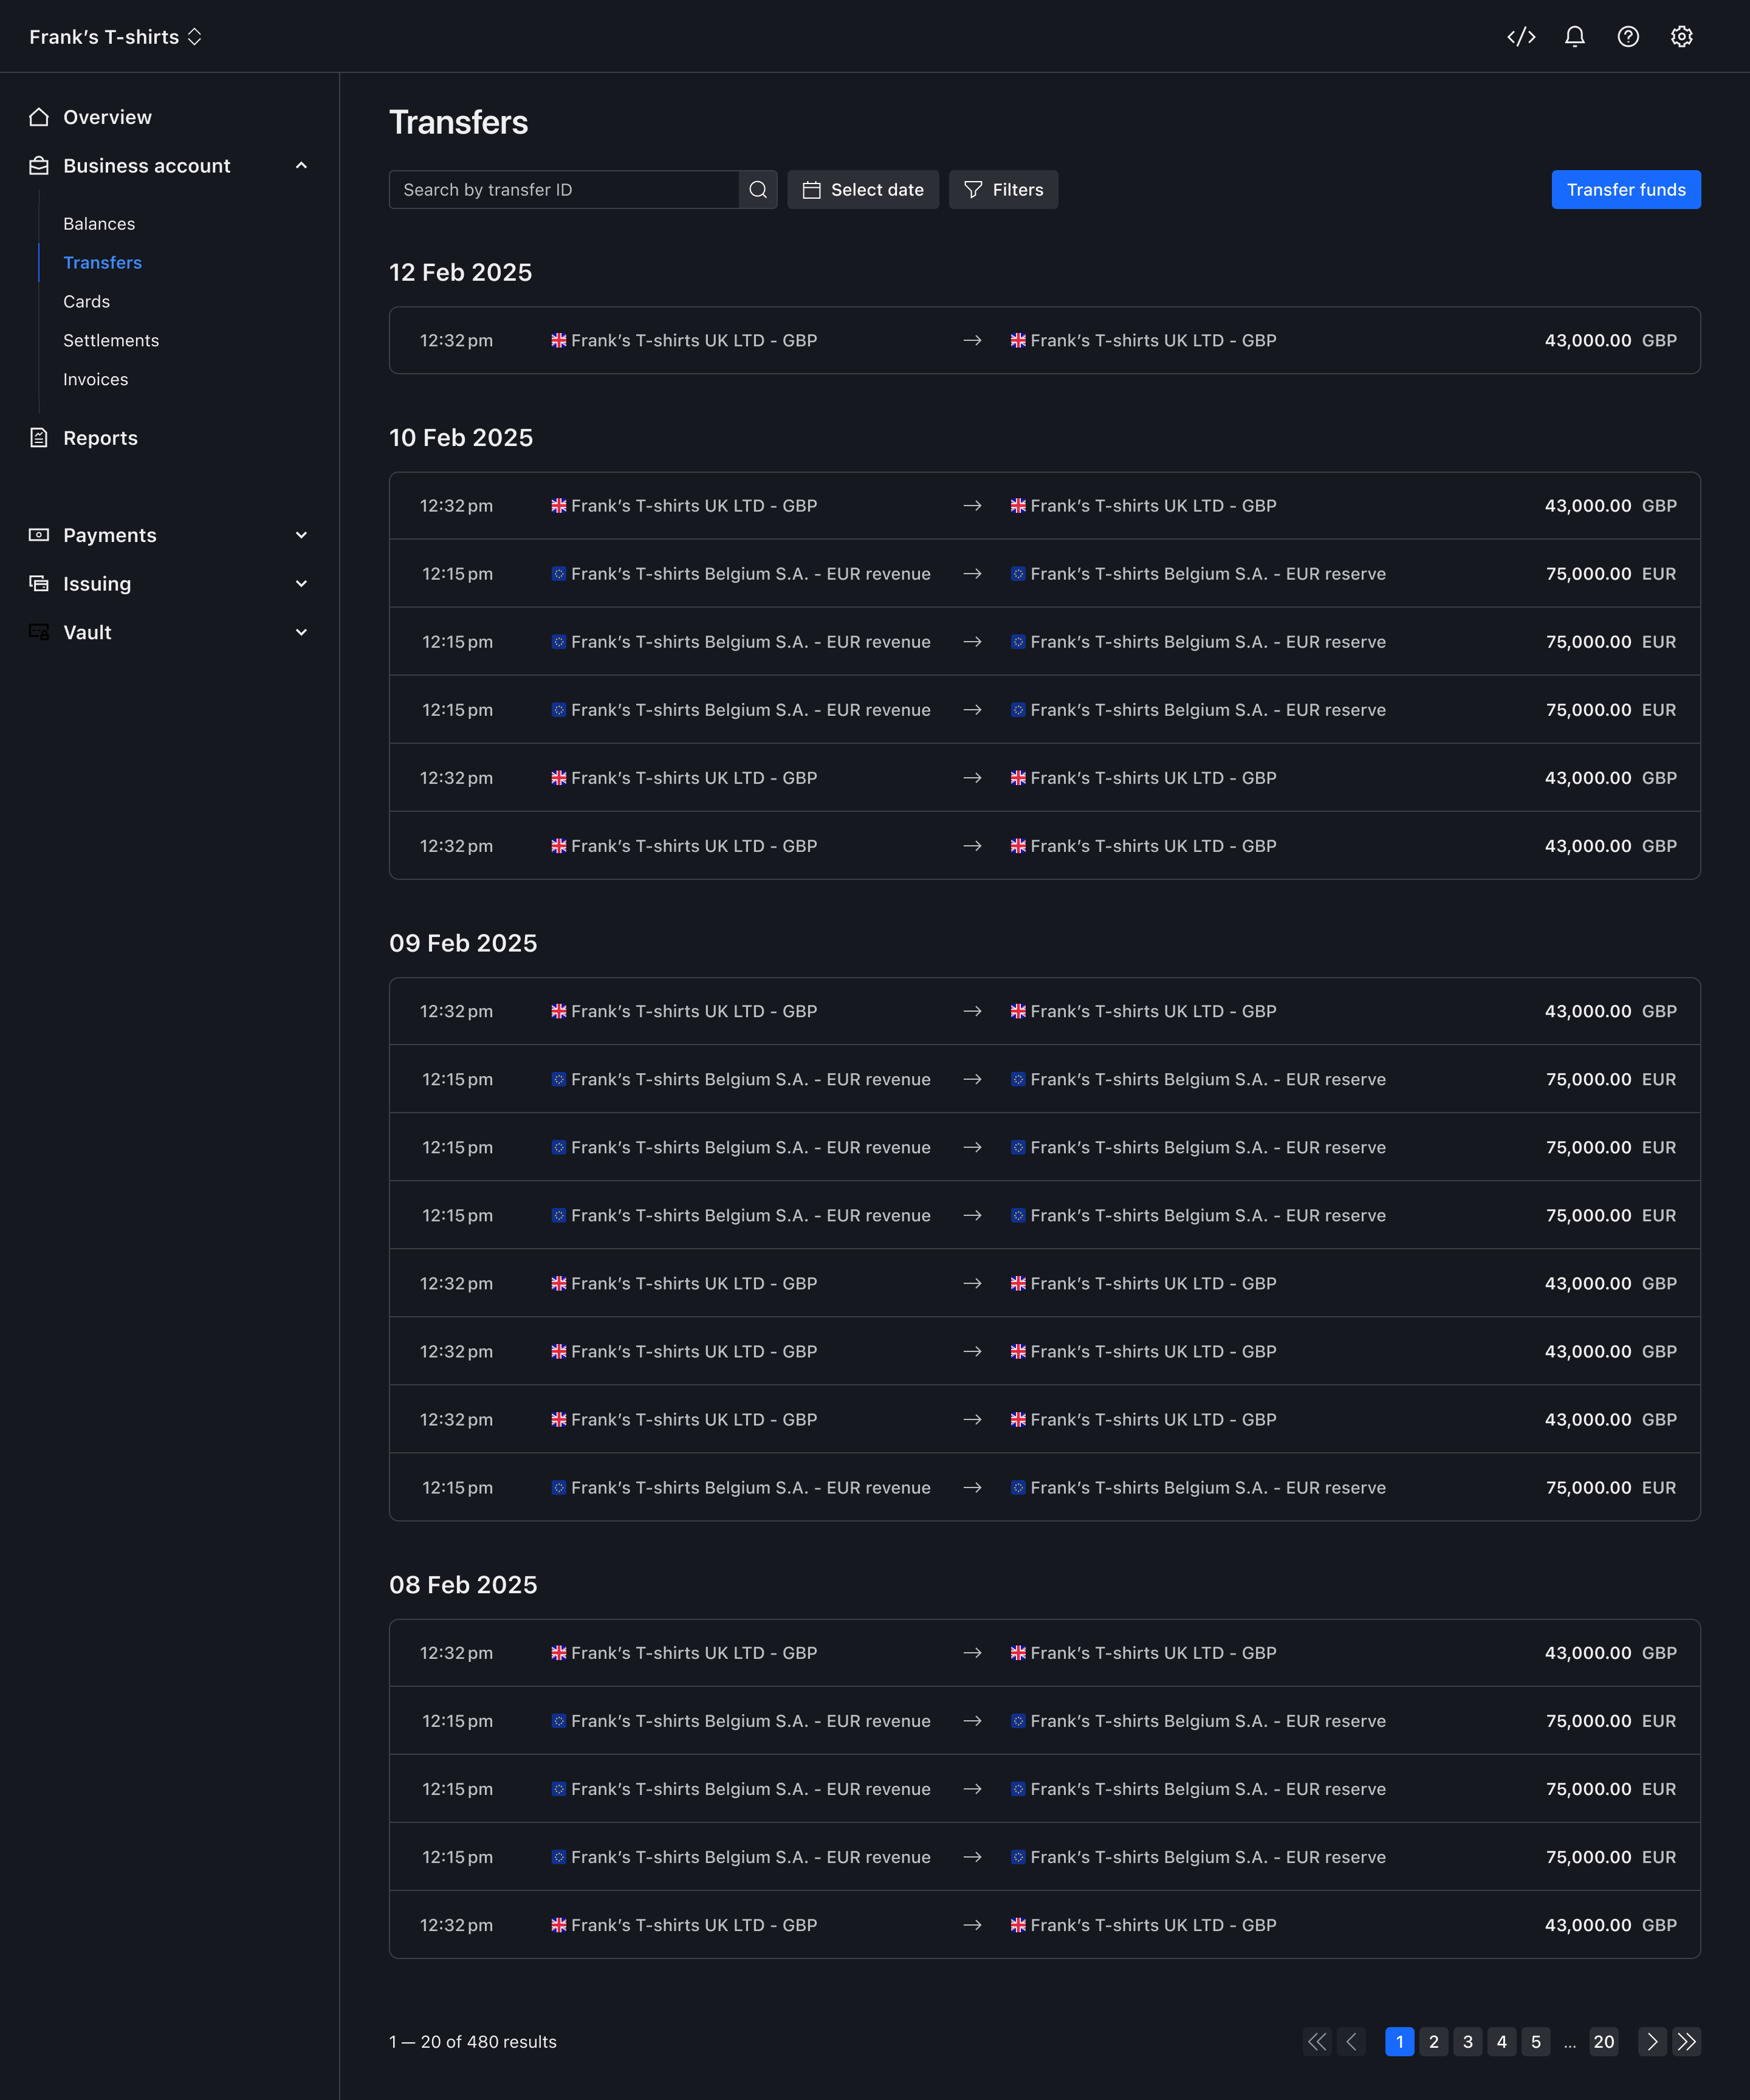Click the Transfers page title
1750x2100 pixels.
(x=458, y=122)
